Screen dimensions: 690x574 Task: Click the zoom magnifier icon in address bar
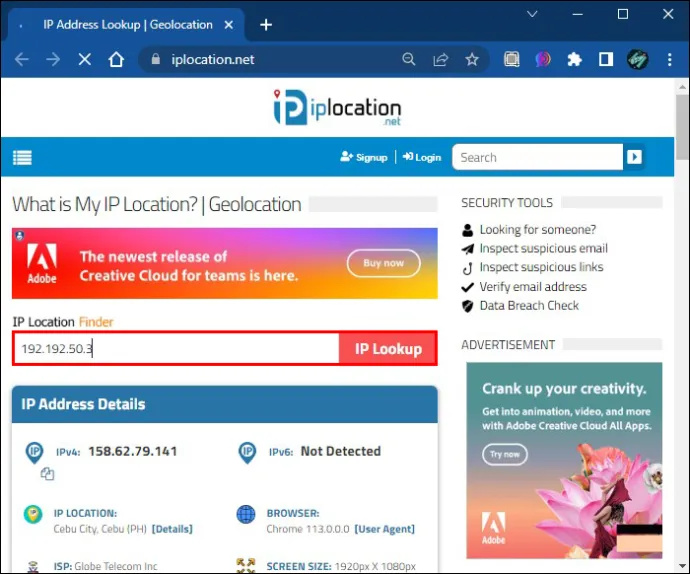pyautogui.click(x=409, y=59)
